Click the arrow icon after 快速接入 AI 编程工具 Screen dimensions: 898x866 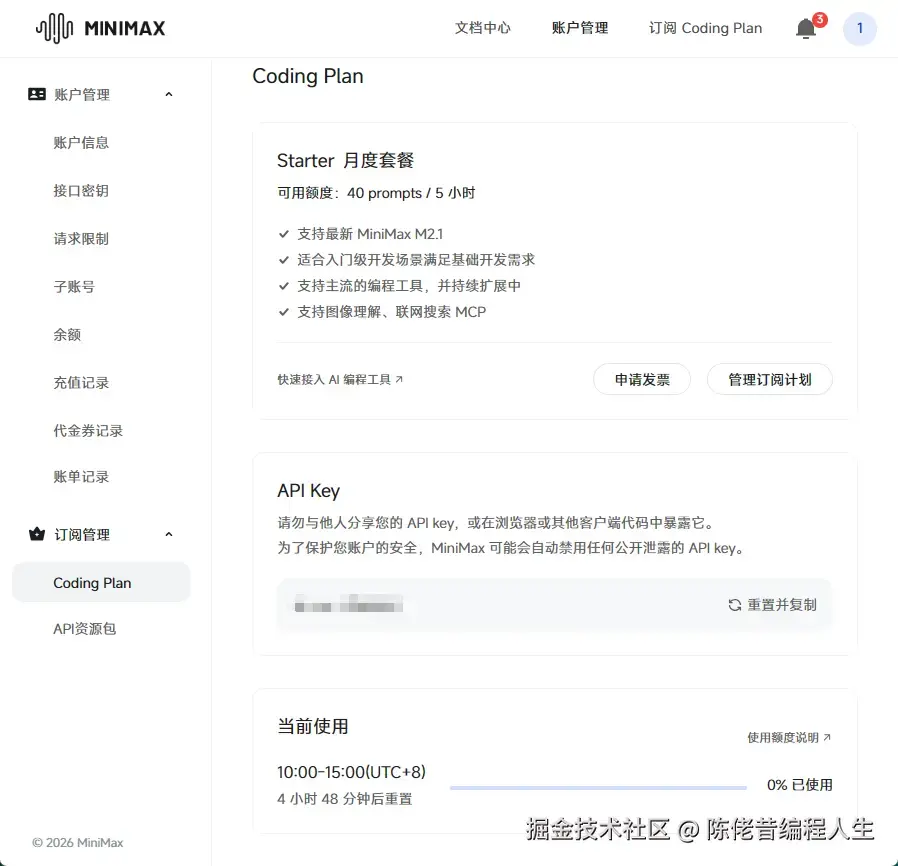[398, 380]
